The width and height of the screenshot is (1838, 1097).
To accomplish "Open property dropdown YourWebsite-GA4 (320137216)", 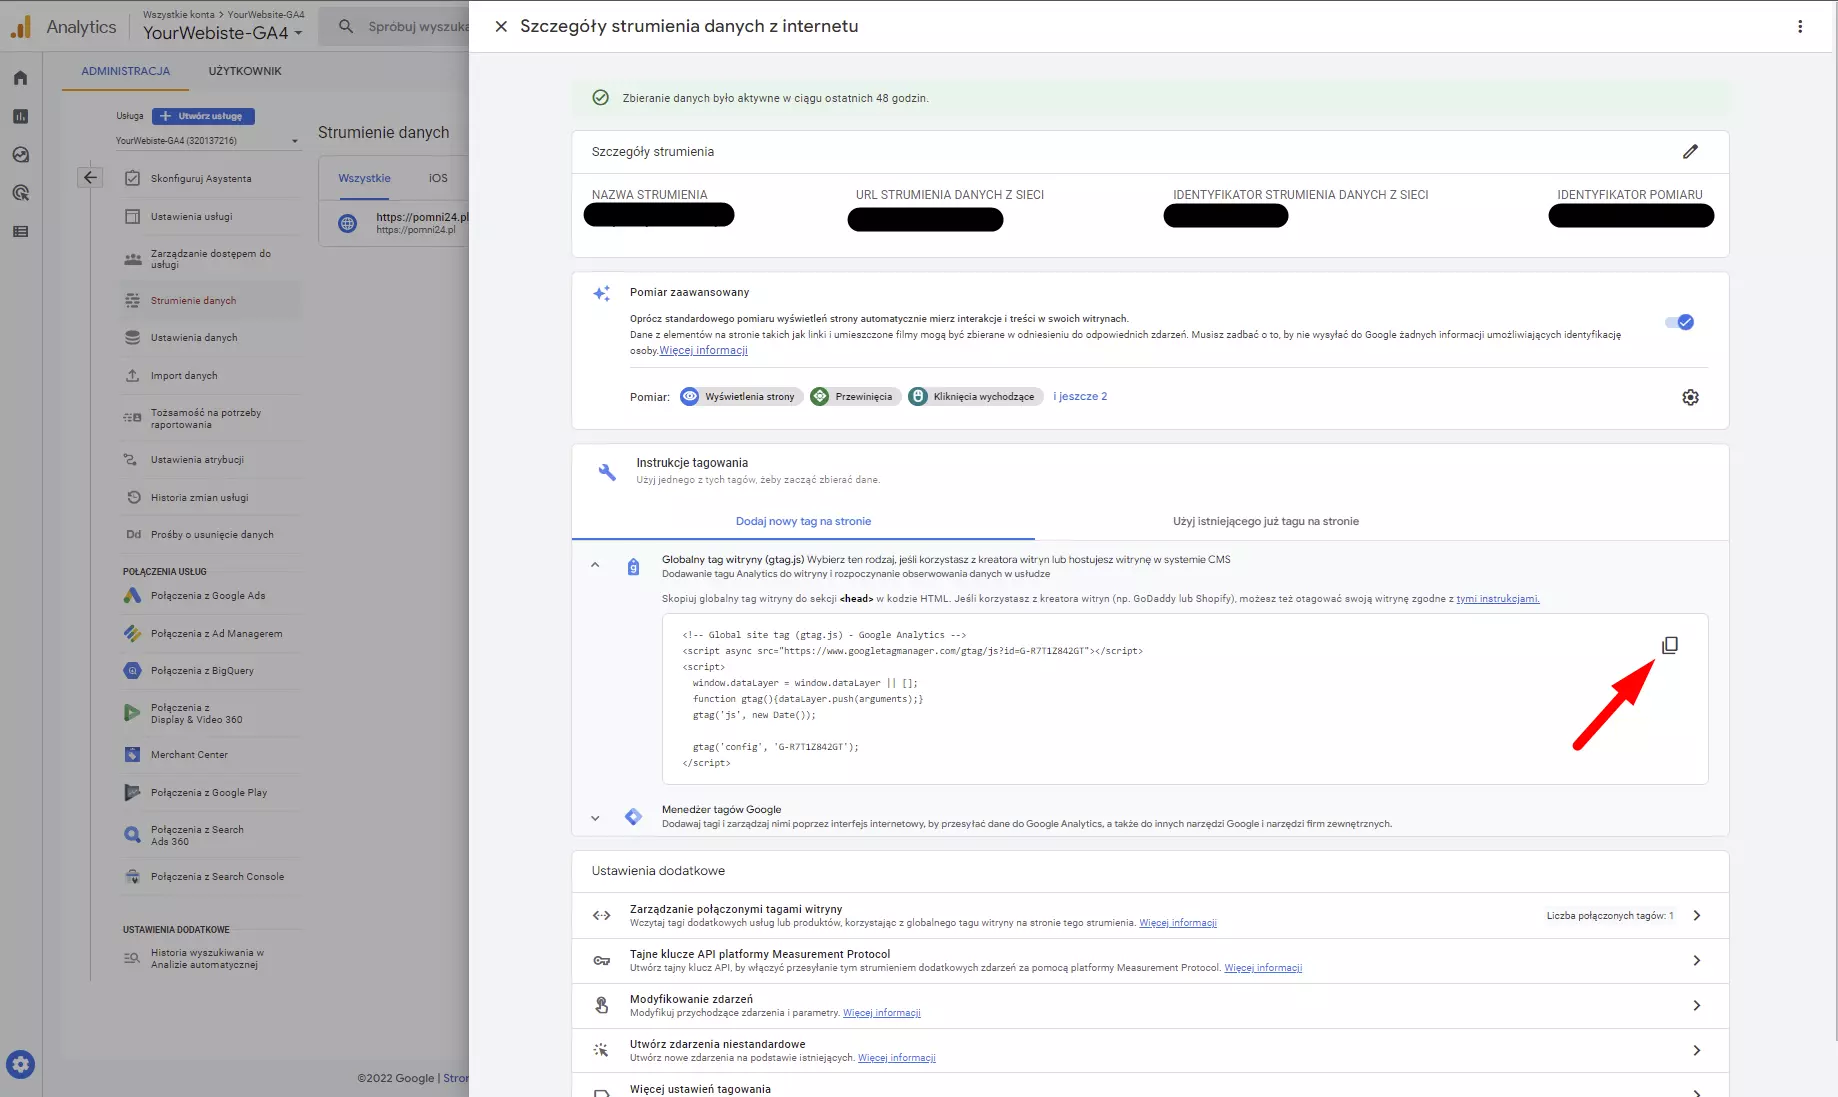I will click(207, 141).
